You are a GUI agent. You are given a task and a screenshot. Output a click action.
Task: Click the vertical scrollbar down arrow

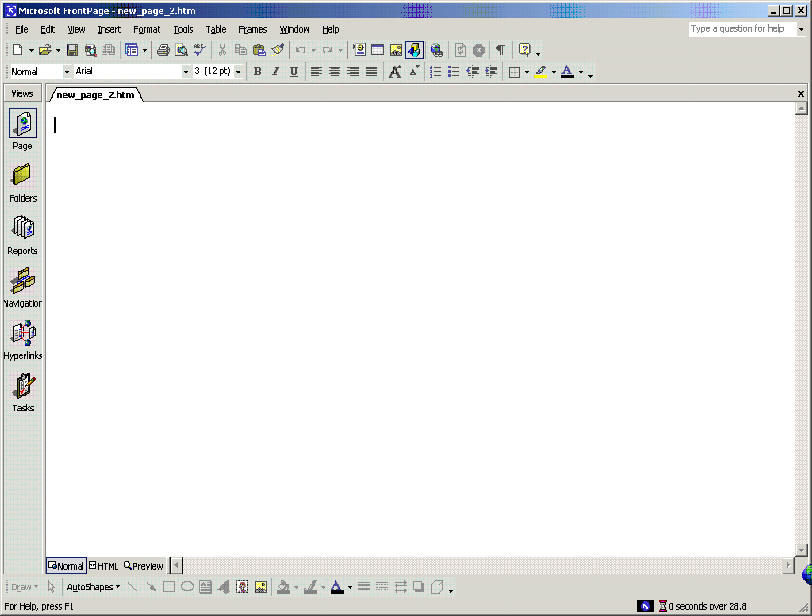click(x=801, y=550)
